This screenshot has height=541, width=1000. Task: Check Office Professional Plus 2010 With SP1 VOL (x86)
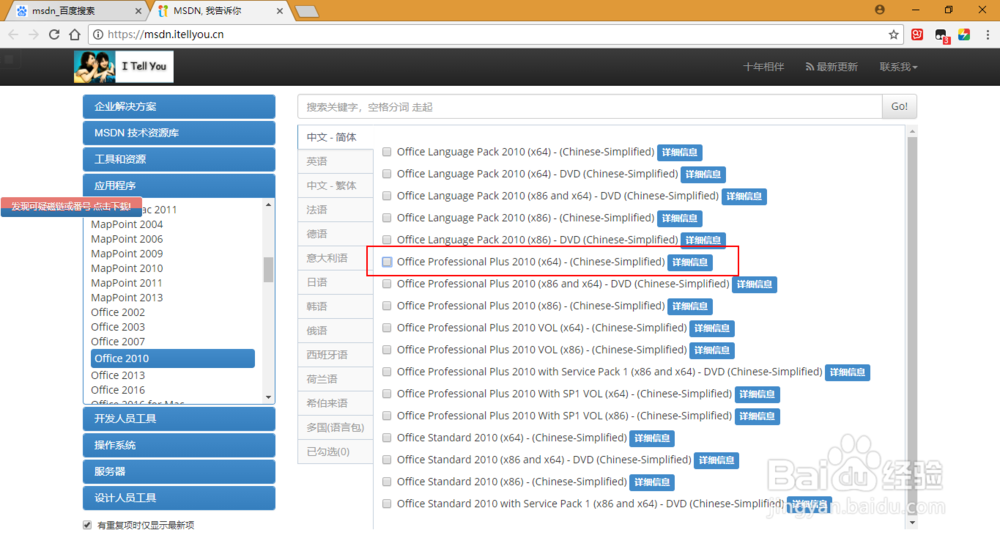[386, 416]
